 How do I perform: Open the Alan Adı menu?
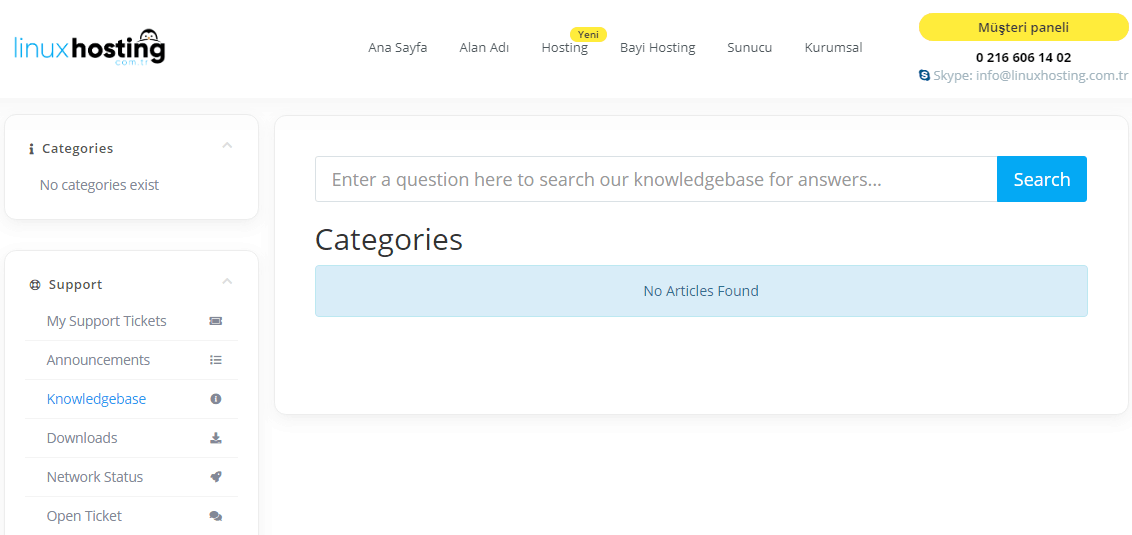click(484, 48)
